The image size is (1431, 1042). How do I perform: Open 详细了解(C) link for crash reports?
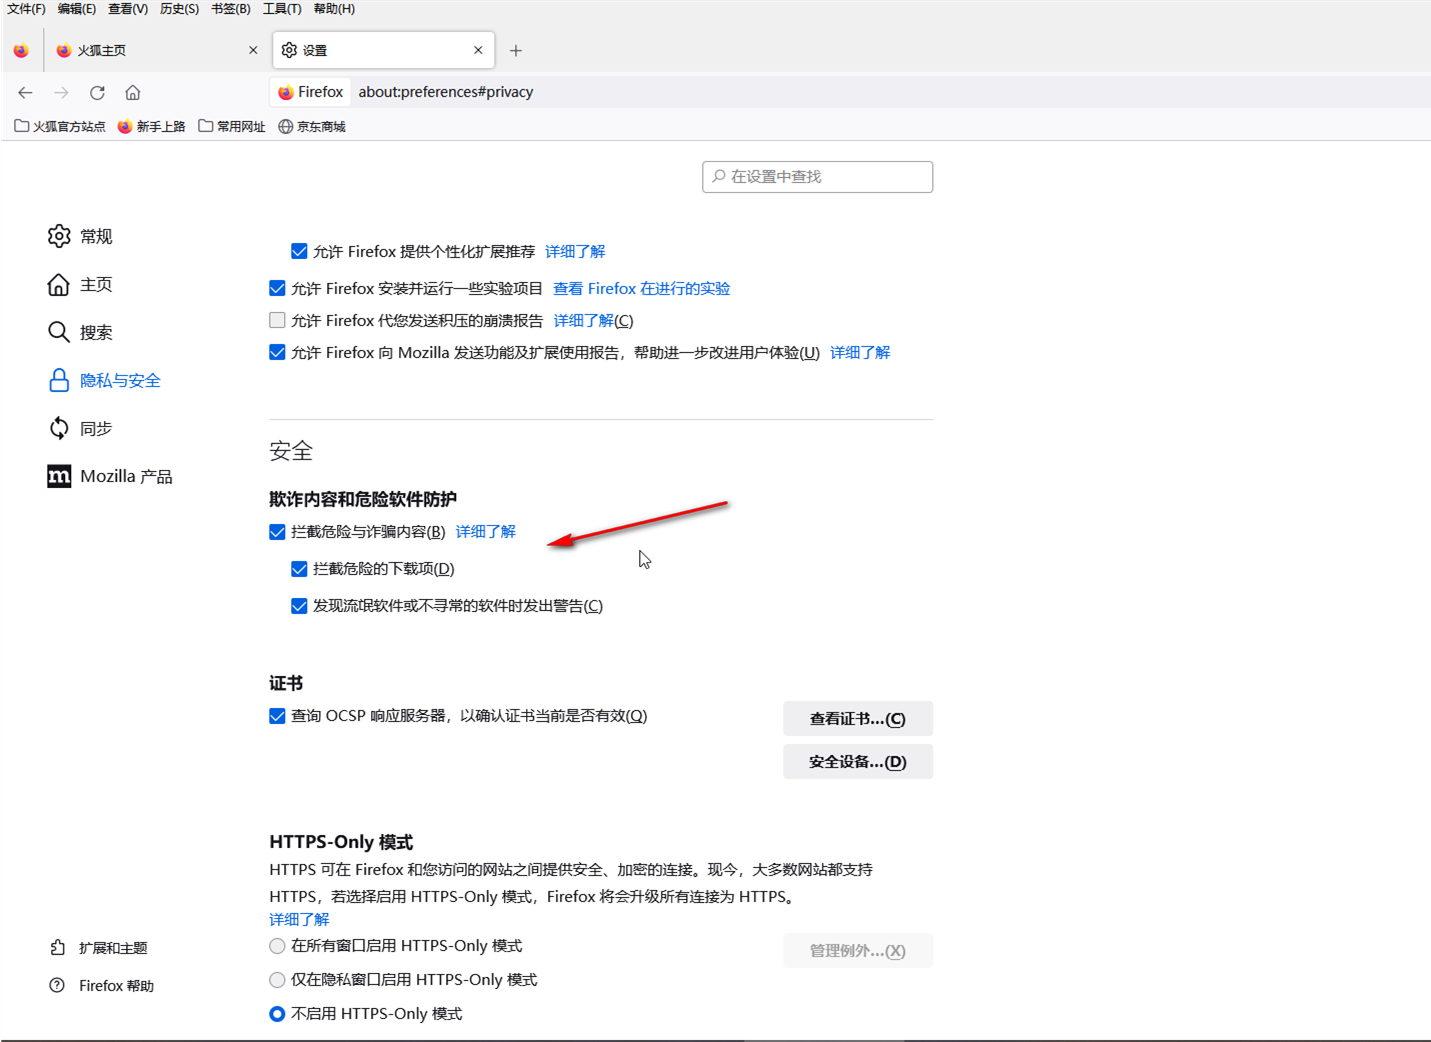(x=593, y=320)
